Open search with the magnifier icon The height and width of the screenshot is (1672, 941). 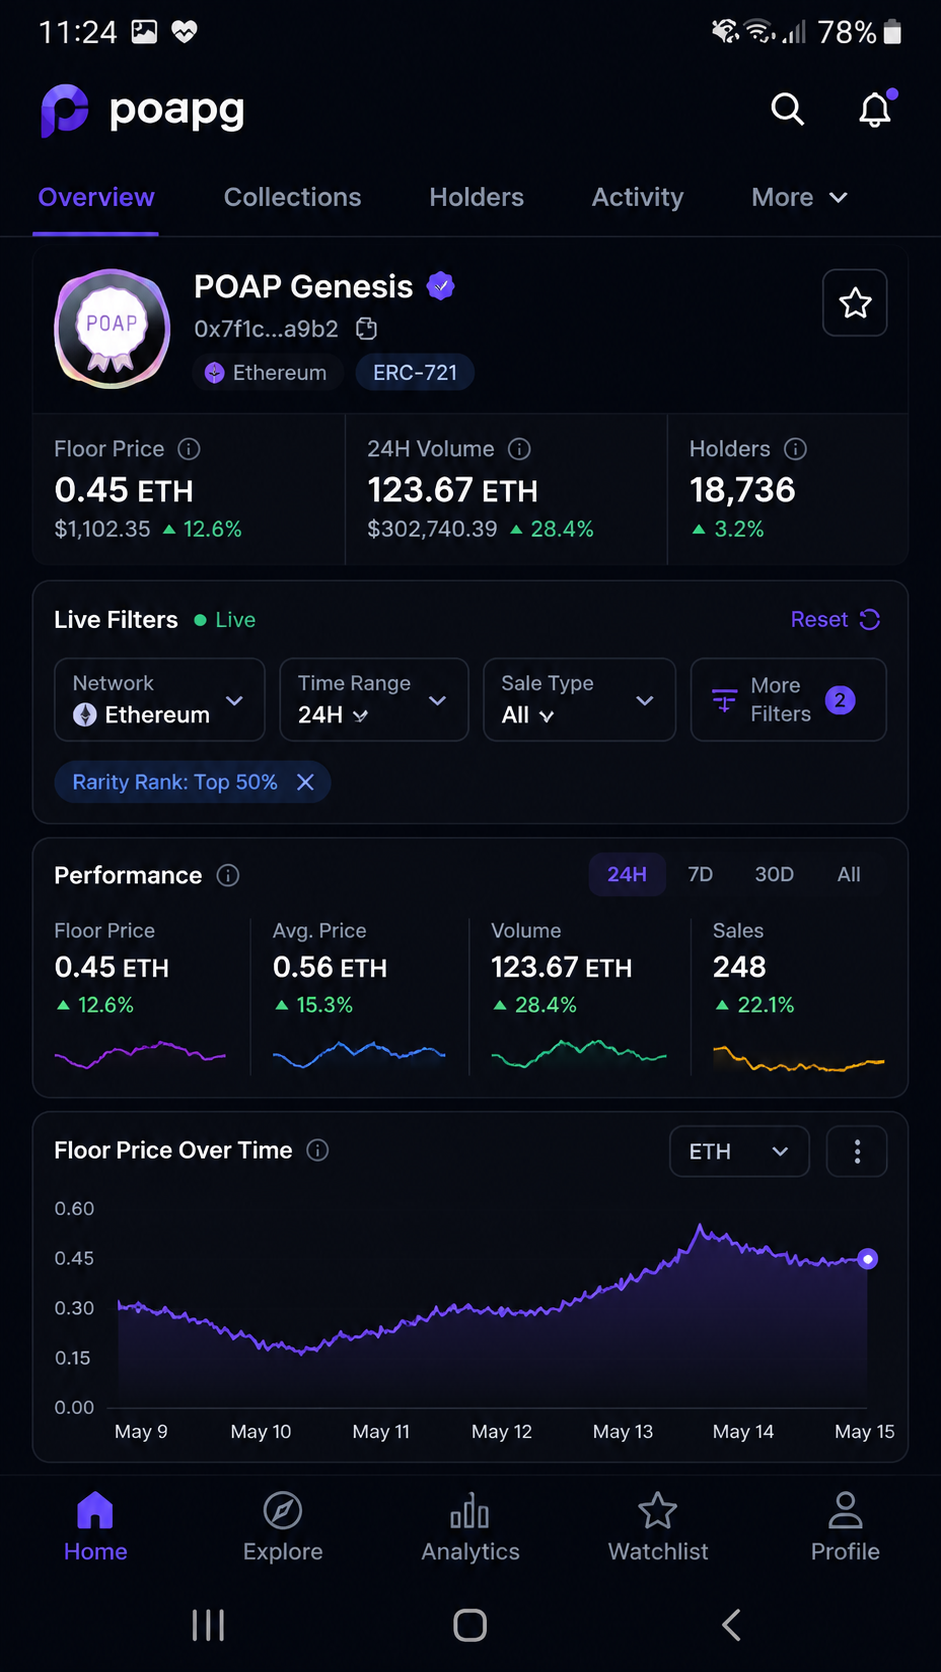click(787, 109)
